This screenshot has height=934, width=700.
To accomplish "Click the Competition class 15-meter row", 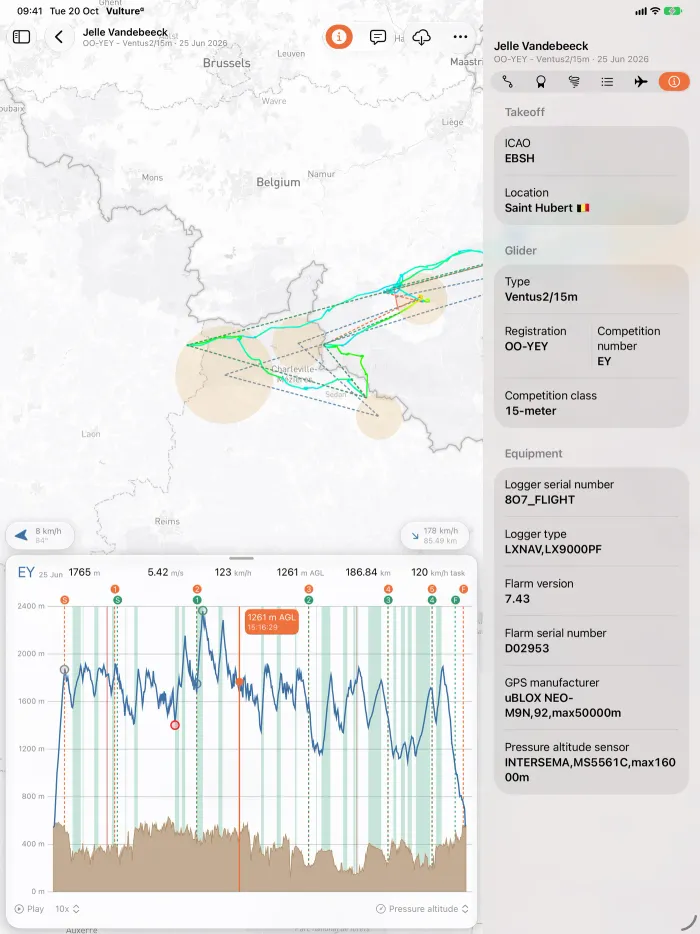I will [592, 403].
